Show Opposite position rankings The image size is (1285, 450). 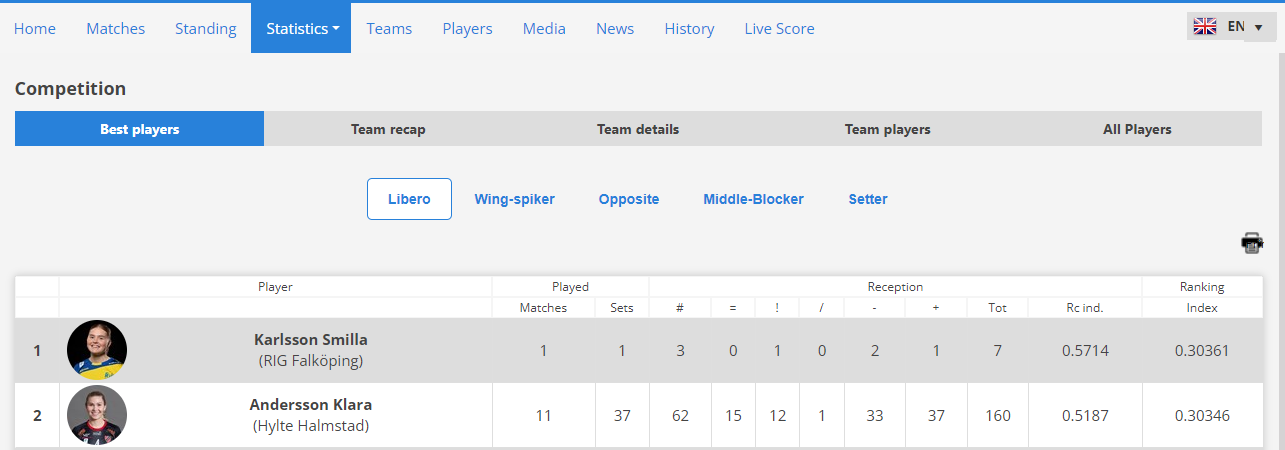point(629,199)
